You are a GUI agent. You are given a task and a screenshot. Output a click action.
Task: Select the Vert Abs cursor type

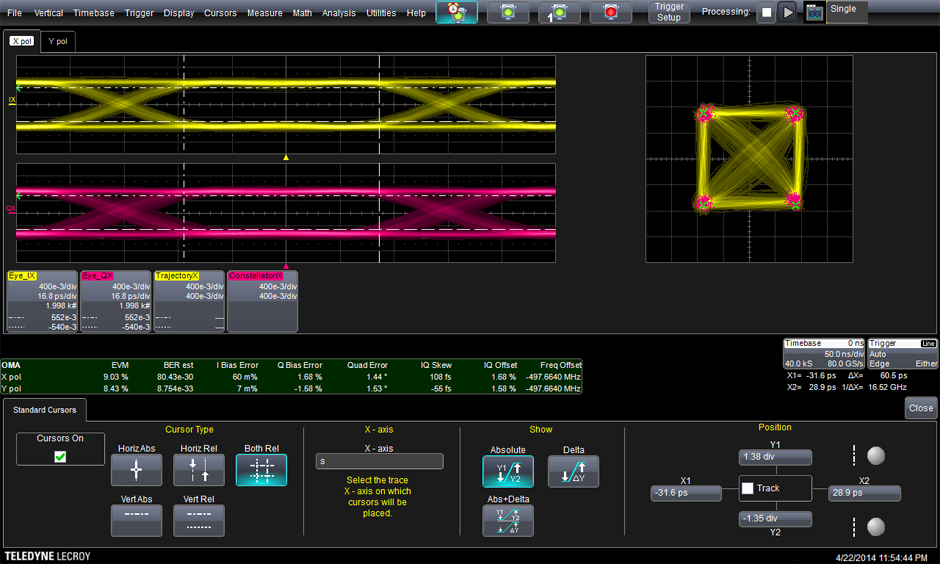coord(136,519)
